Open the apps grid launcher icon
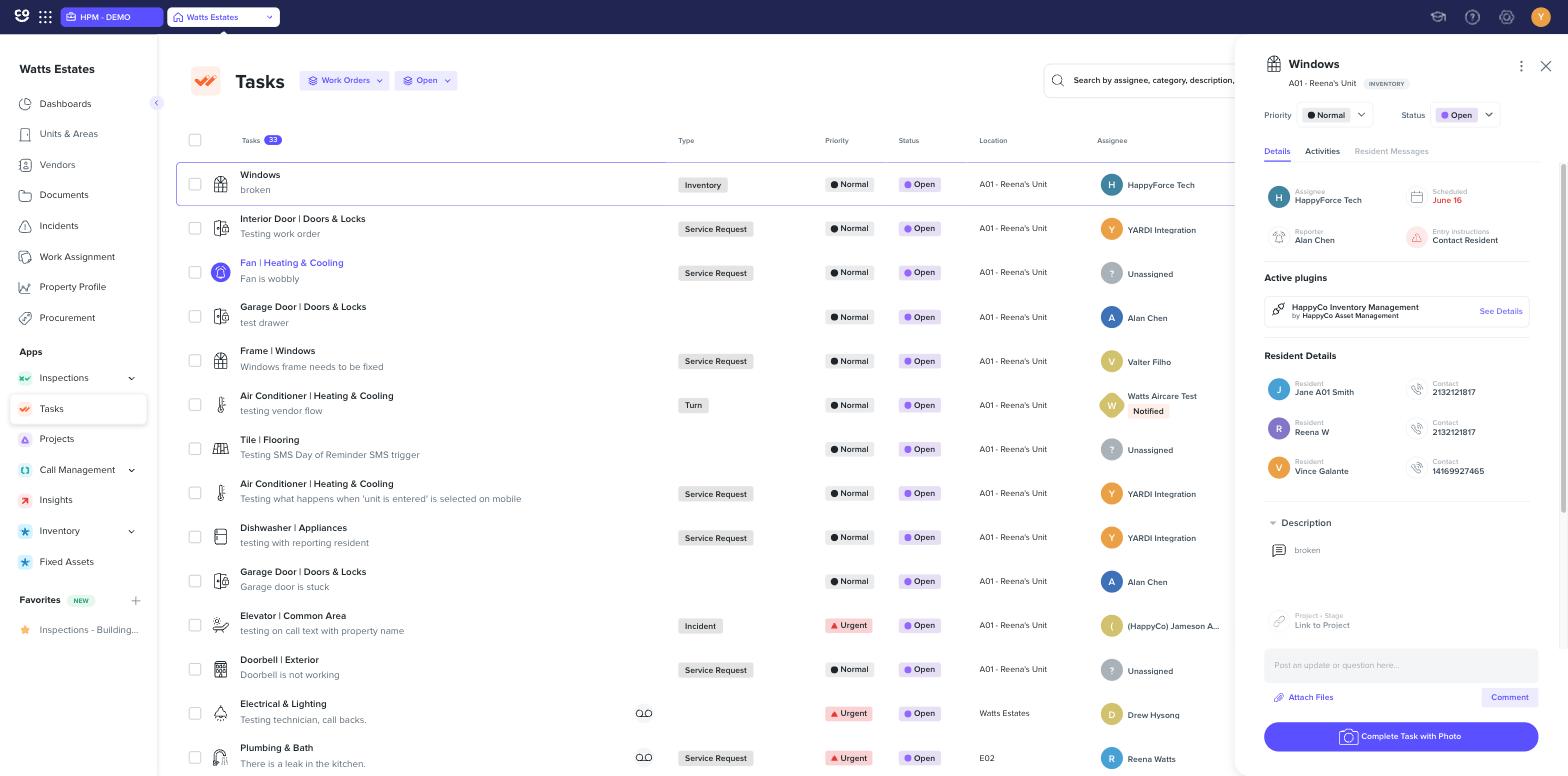The image size is (1568, 776). [45, 17]
